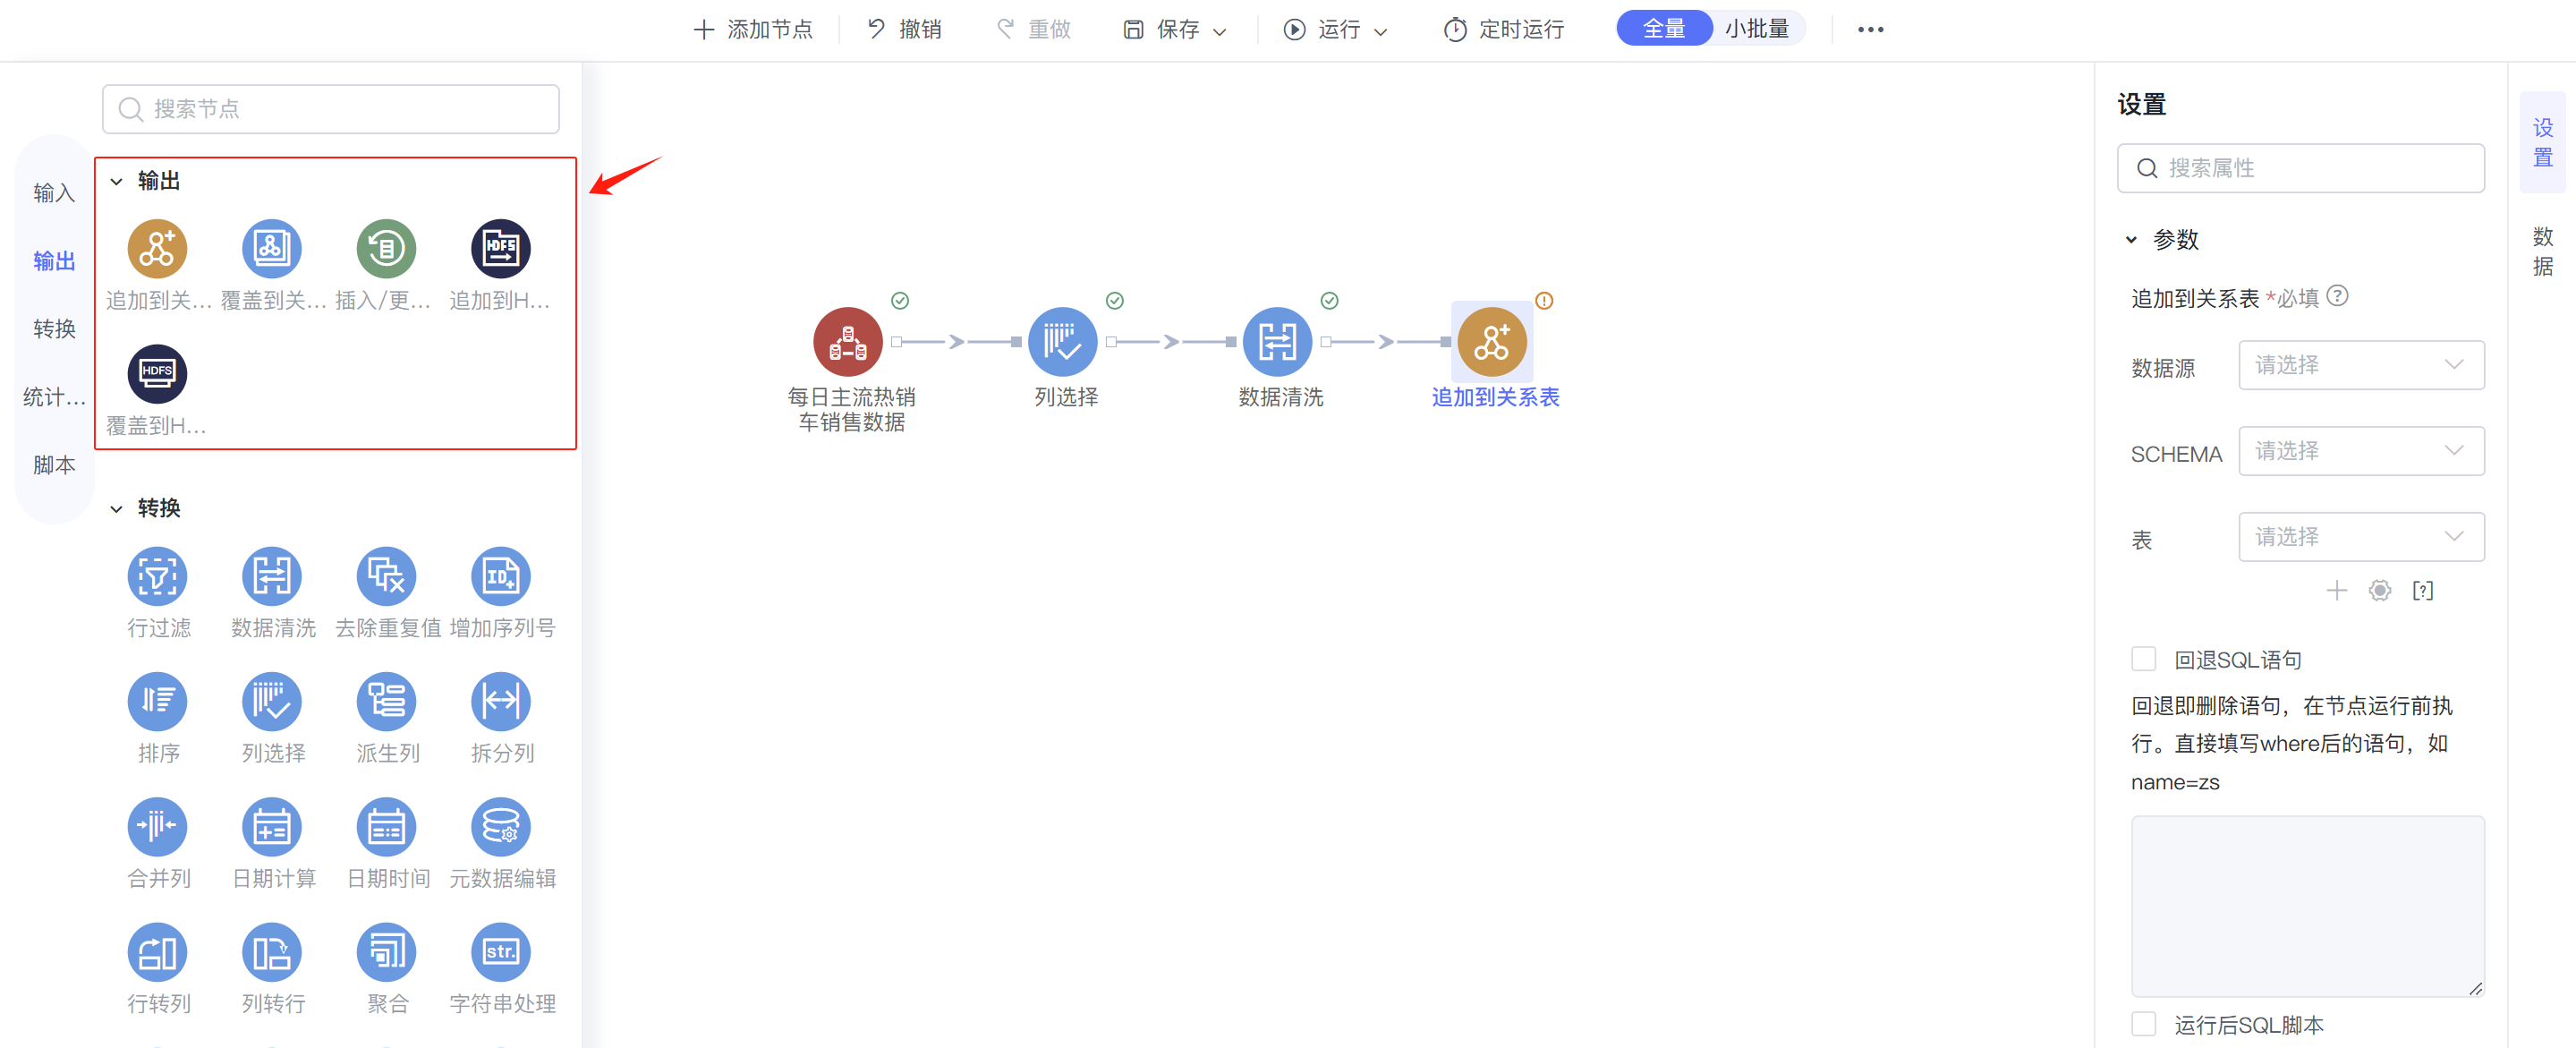Go to 转换 category in sidebar
The height and width of the screenshot is (1048, 2576).
click(x=54, y=329)
